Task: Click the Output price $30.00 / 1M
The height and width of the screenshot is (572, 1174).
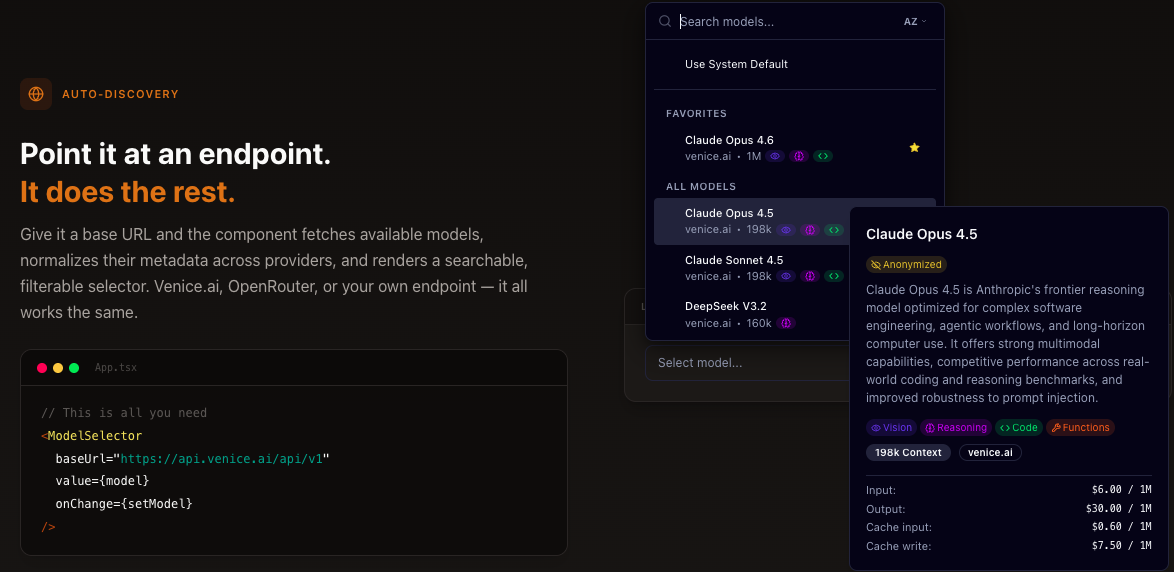Action: click(1119, 508)
